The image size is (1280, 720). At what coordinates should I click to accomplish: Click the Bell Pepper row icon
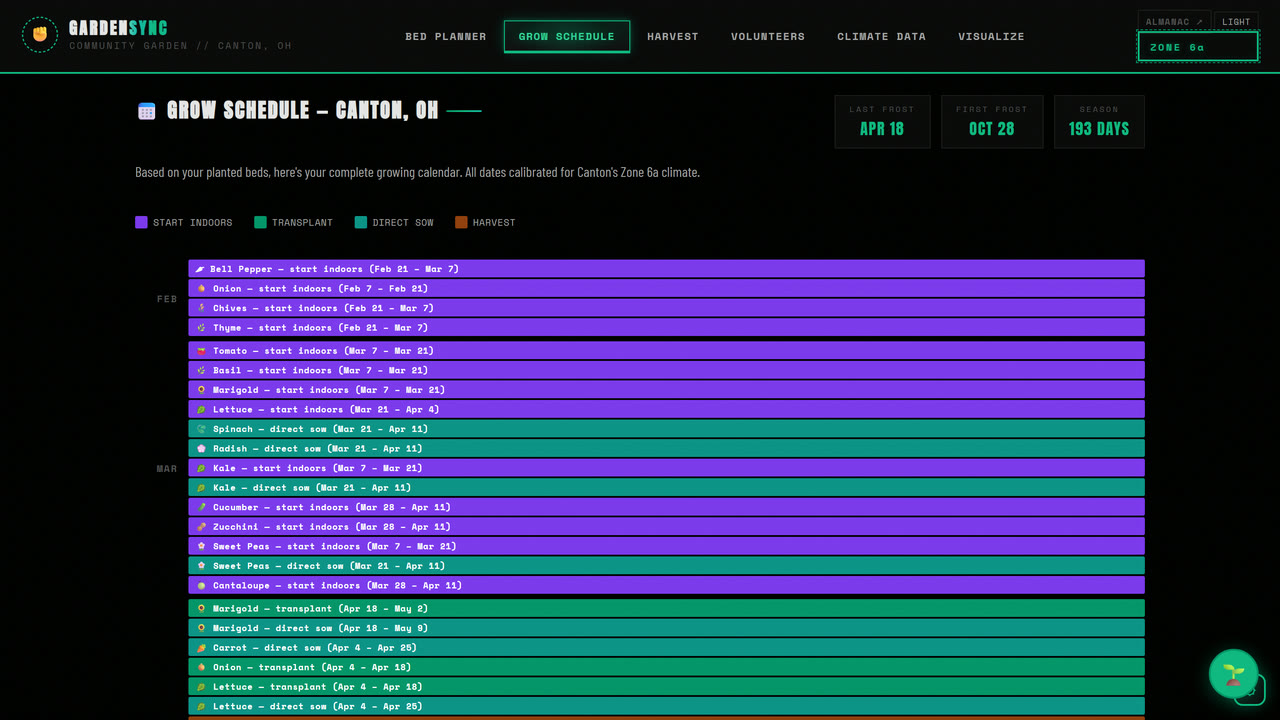[x=200, y=269]
